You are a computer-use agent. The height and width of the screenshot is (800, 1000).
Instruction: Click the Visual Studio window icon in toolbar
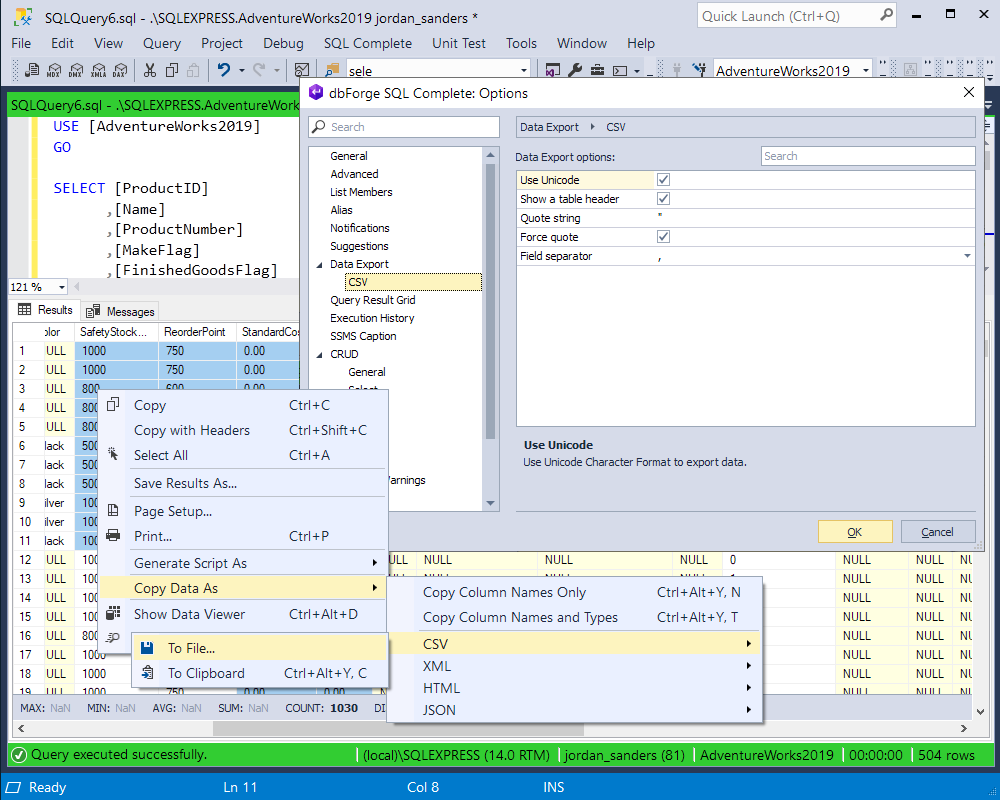coord(552,70)
